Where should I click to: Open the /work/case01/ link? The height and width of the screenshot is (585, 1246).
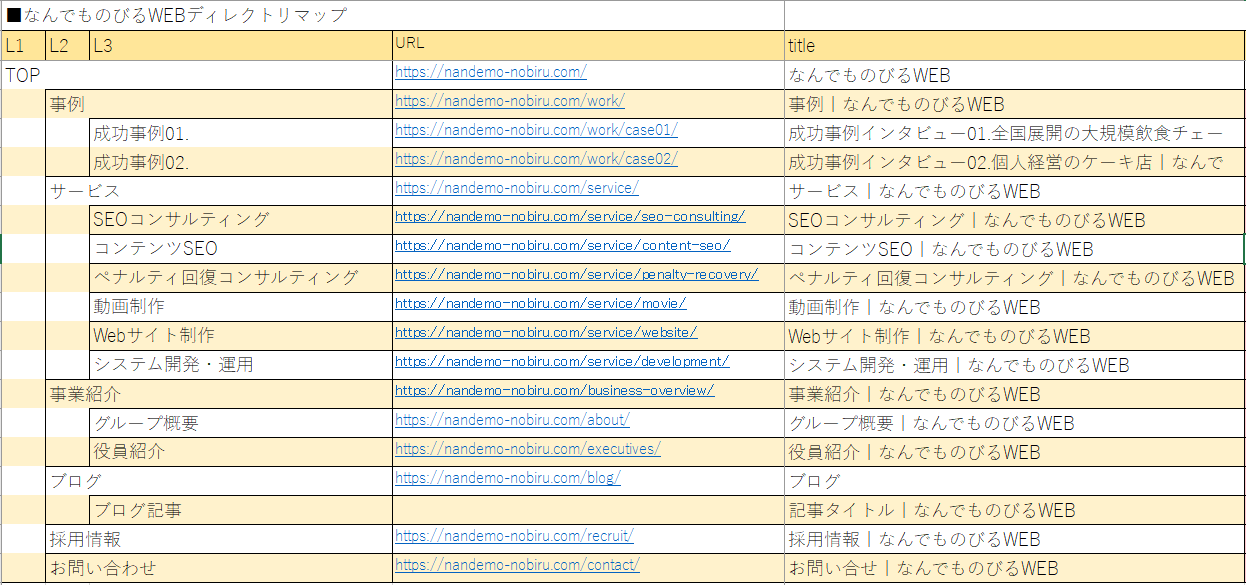536,130
